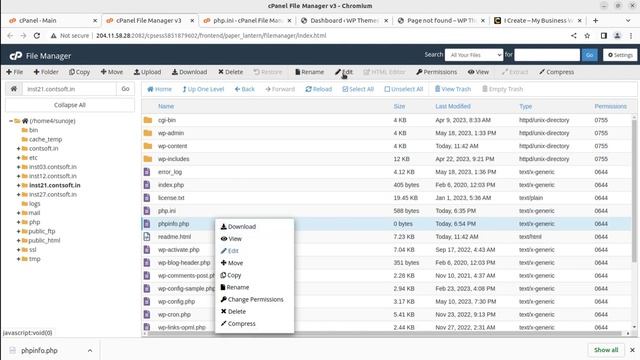Click the Rename toolbar button
This screenshot has height=360, width=640.
309,72
